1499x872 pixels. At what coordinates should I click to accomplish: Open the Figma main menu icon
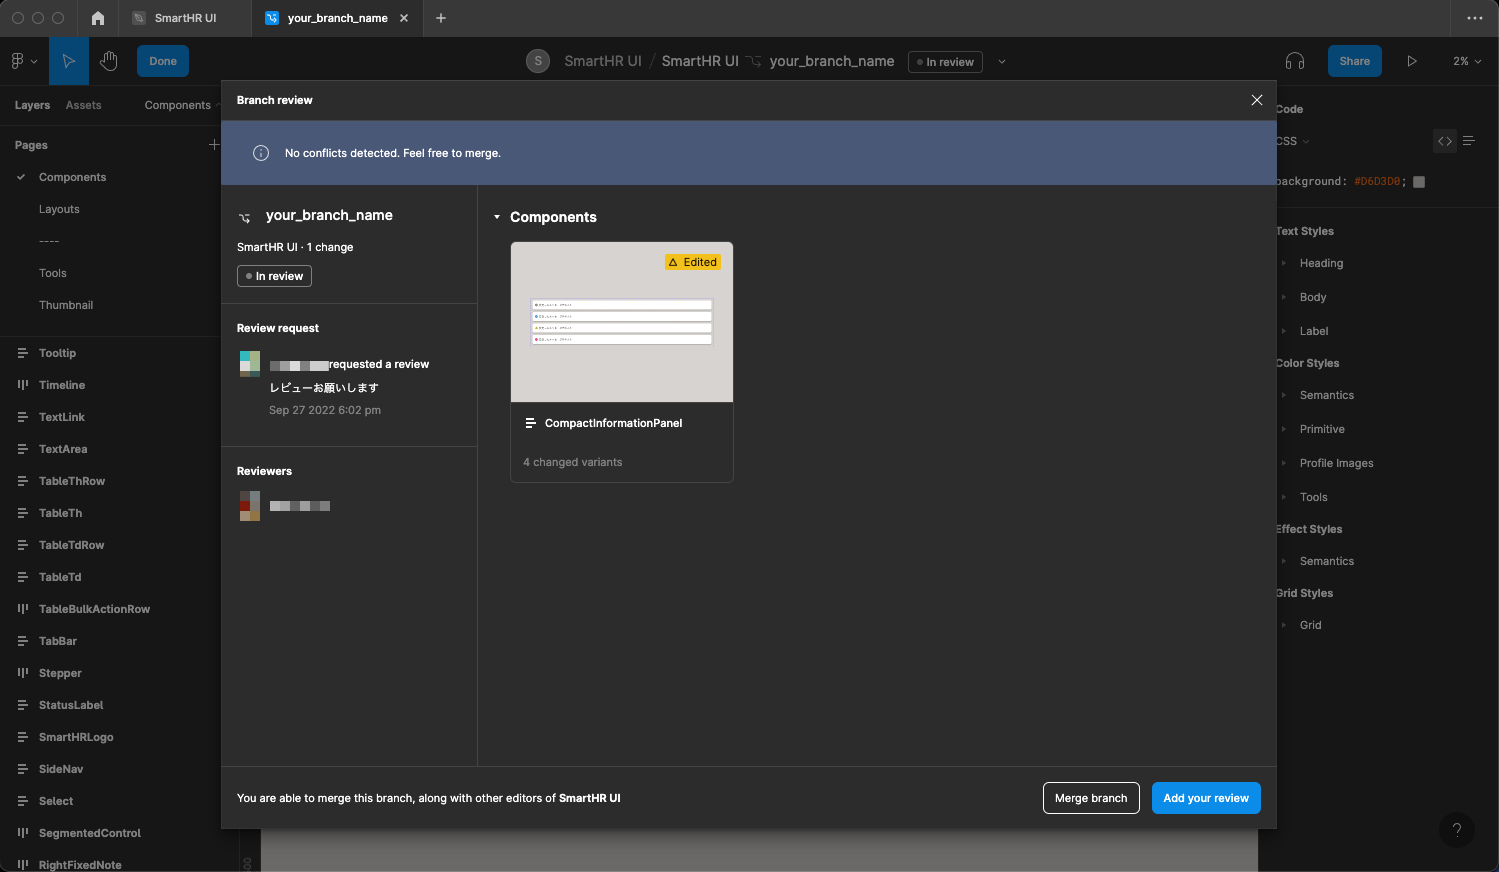23,61
